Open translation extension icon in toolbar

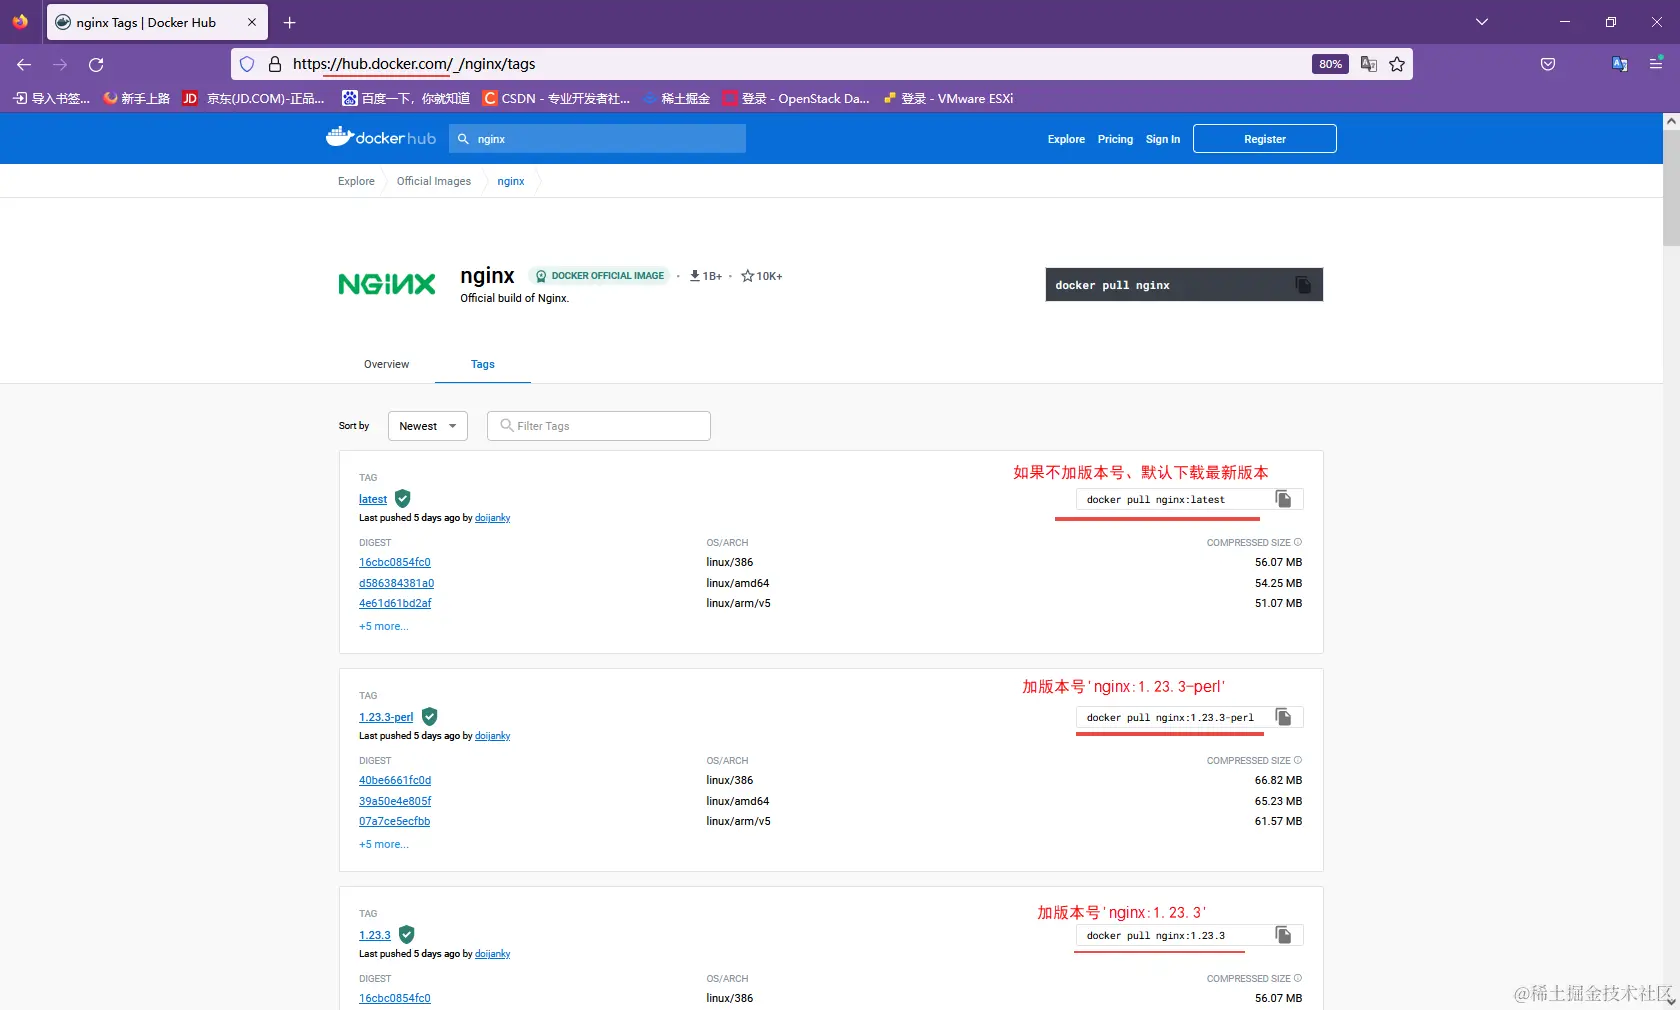1620,64
